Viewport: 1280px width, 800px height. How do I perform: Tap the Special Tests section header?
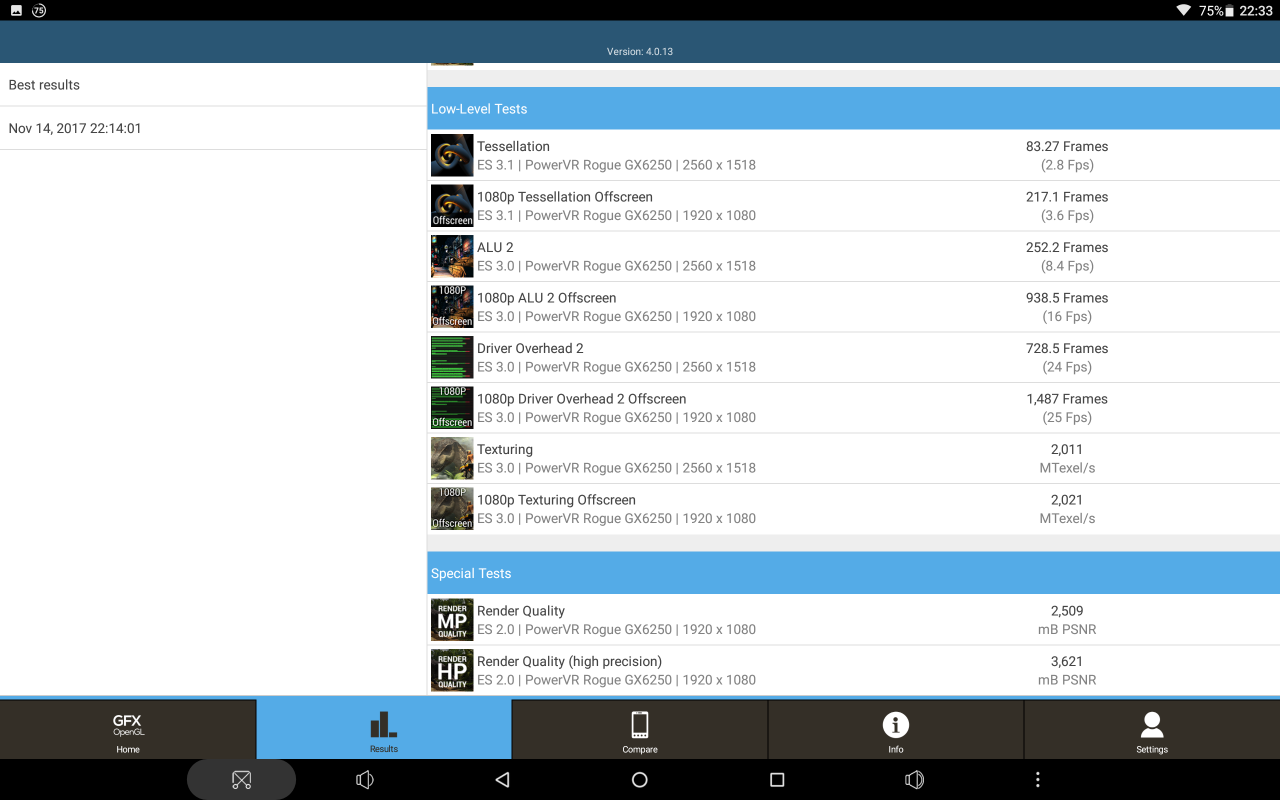pos(853,573)
